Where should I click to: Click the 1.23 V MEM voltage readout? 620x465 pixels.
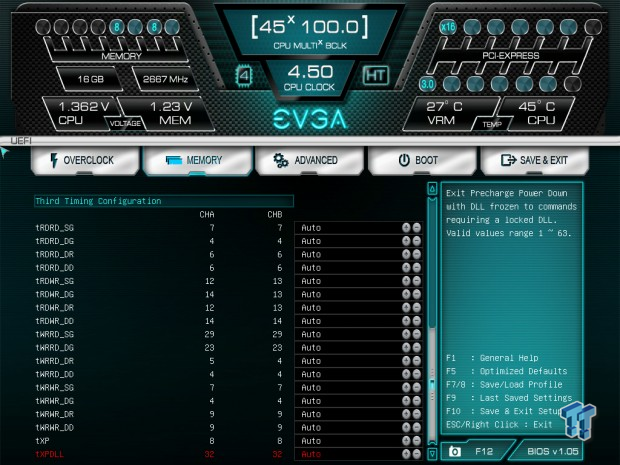pyautogui.click(x=171, y=113)
